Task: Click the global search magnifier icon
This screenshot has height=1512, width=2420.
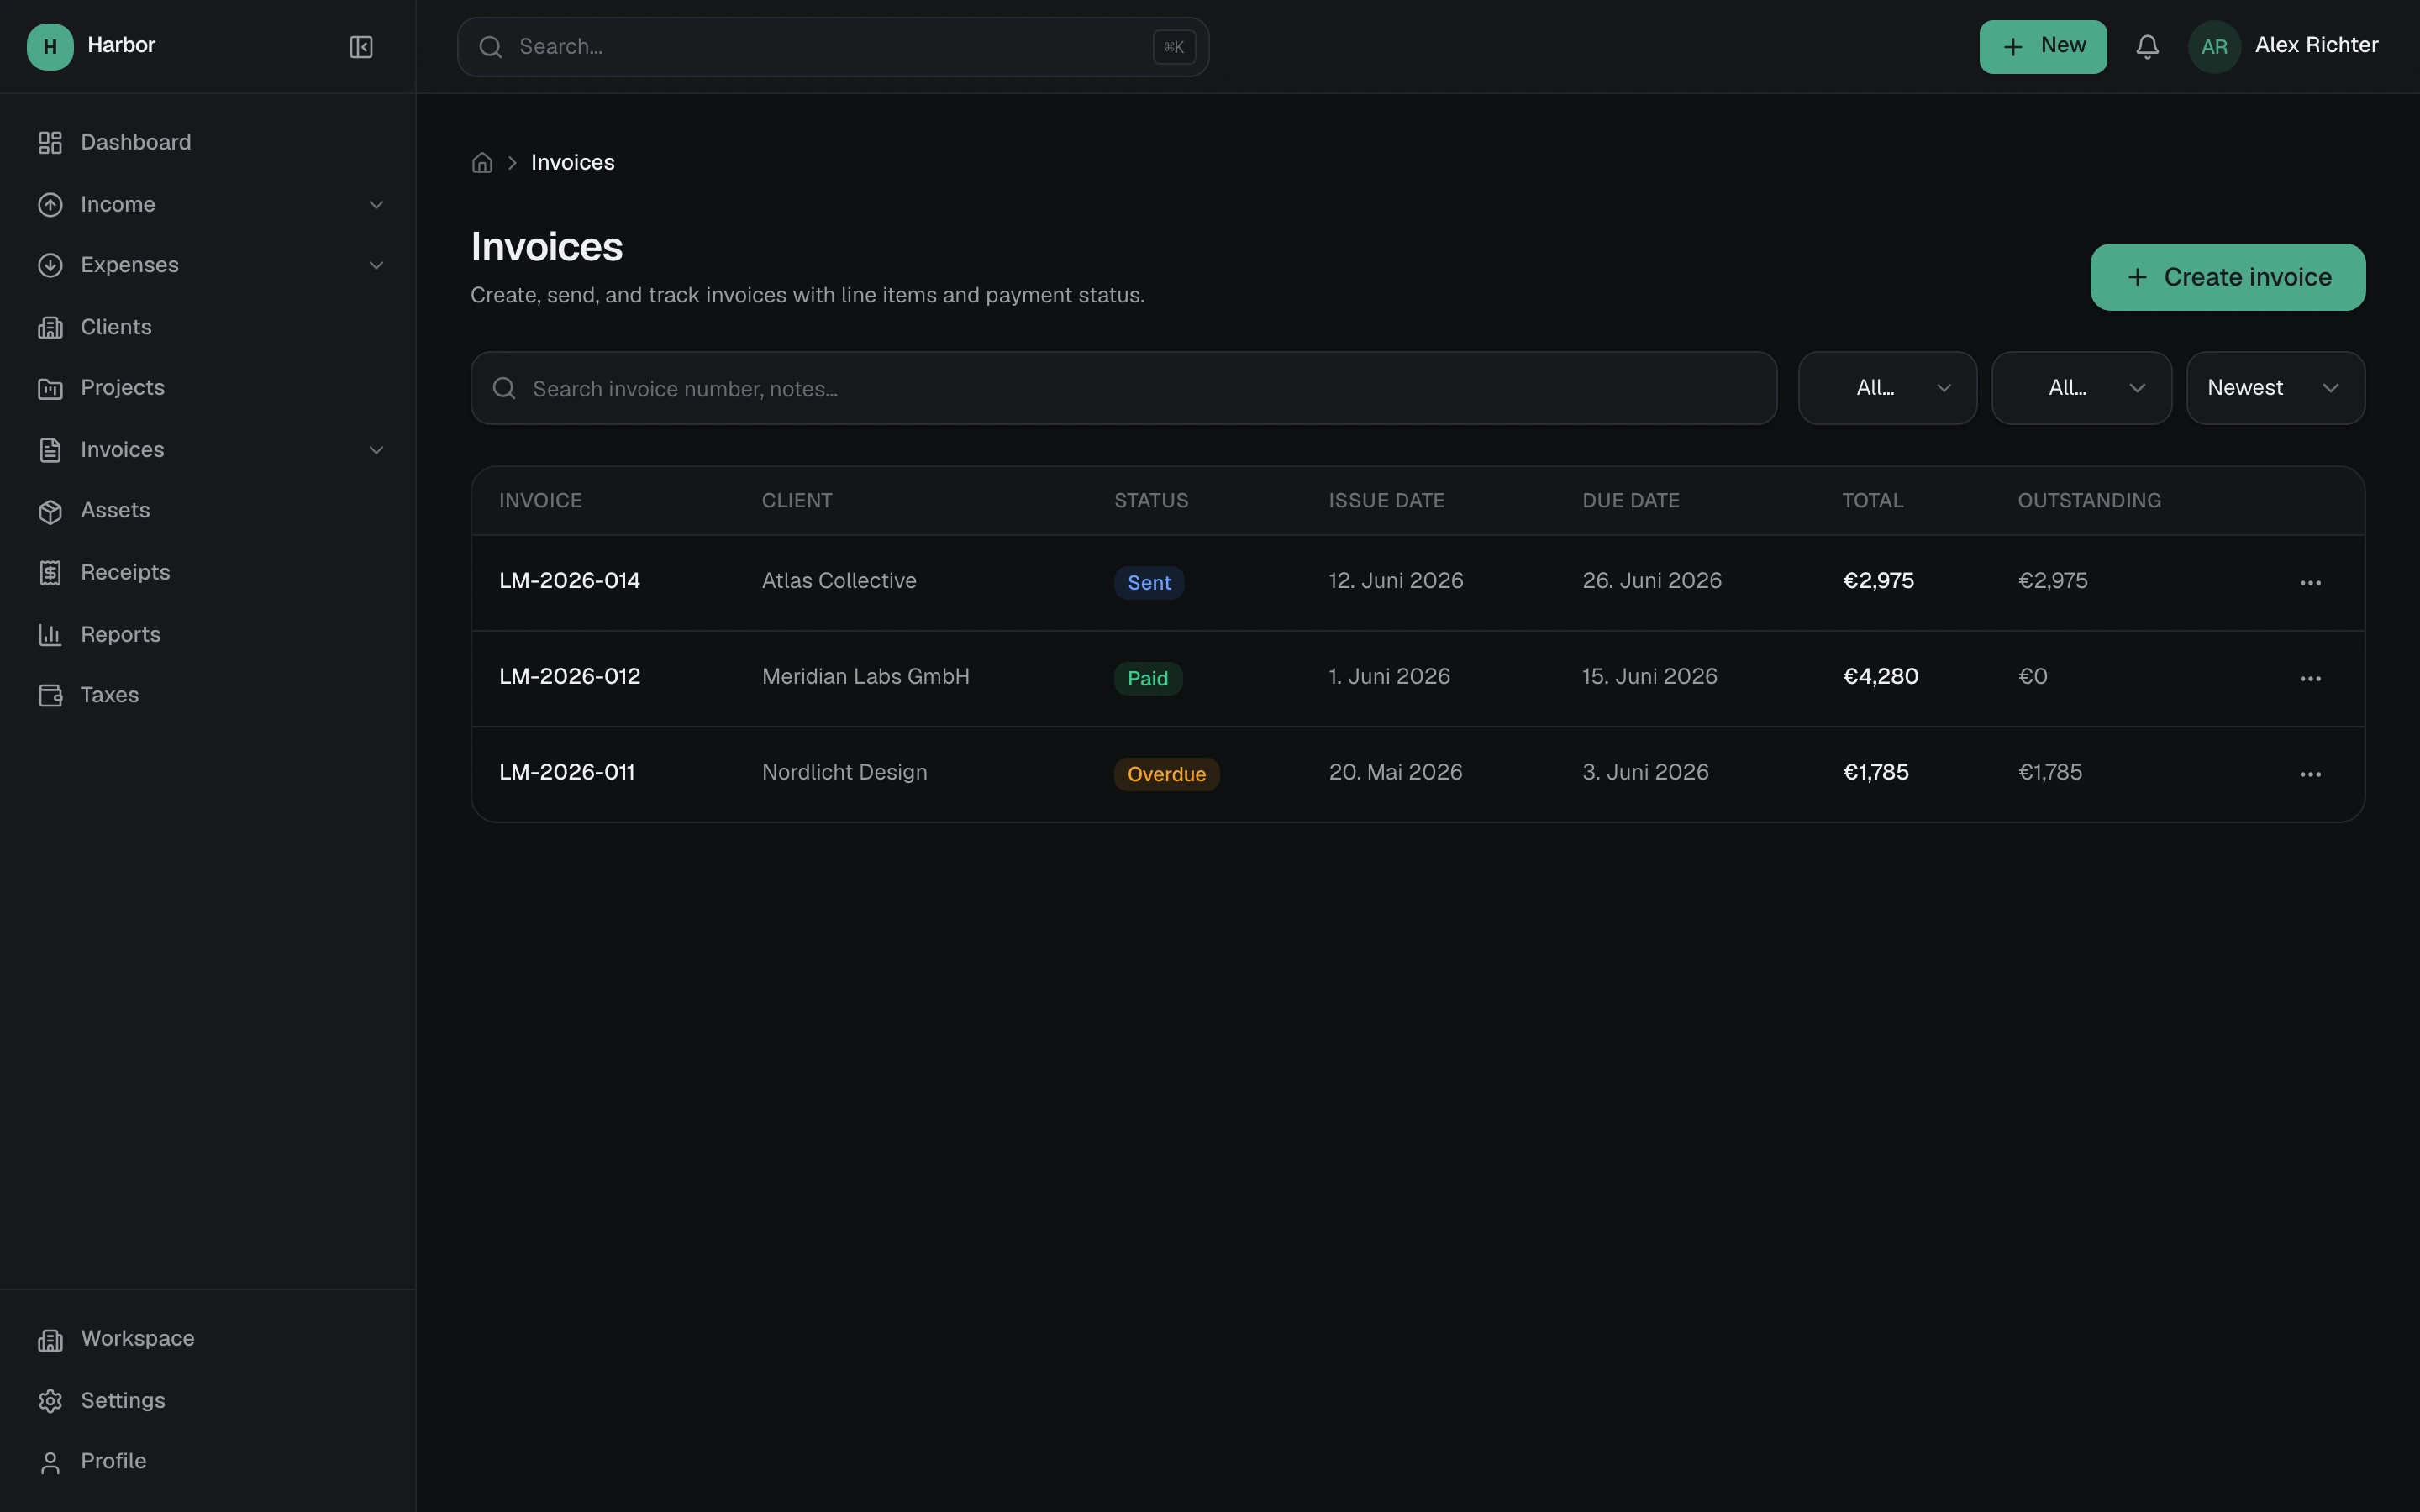Action: [x=490, y=47]
